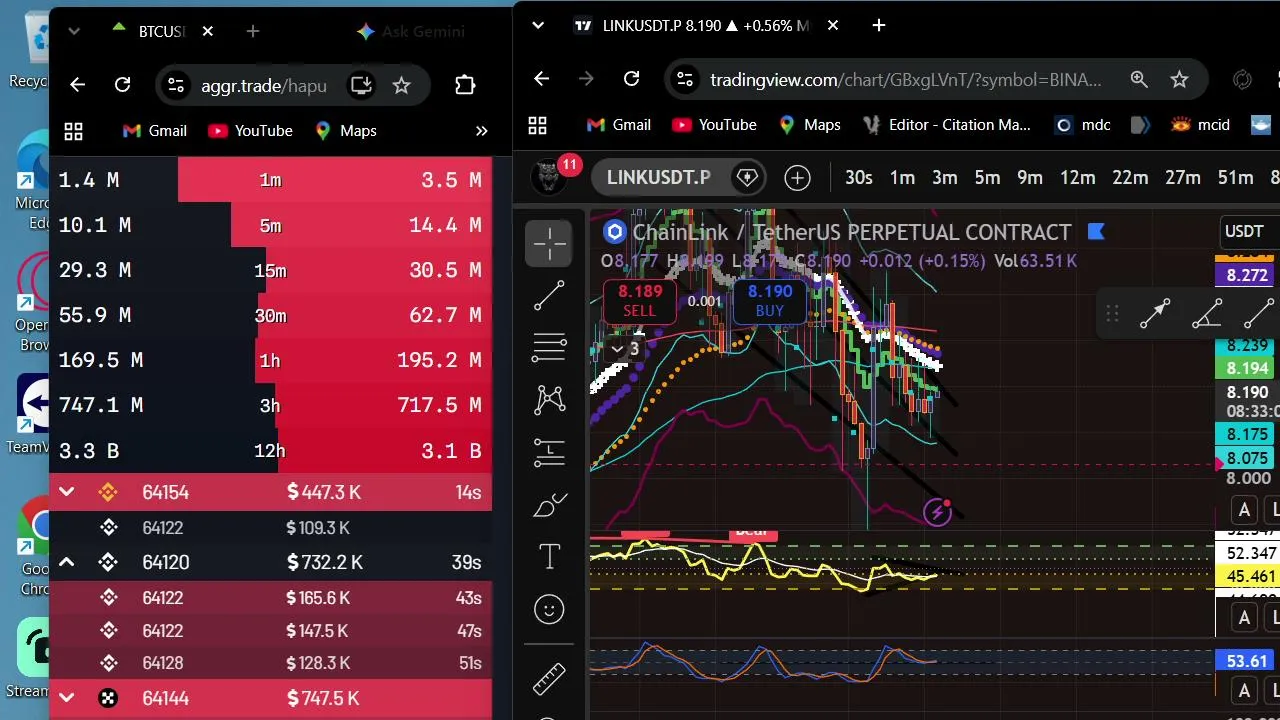Open the mdc bookmark
Image resolution: width=1280 pixels, height=720 pixels.
click(1083, 125)
